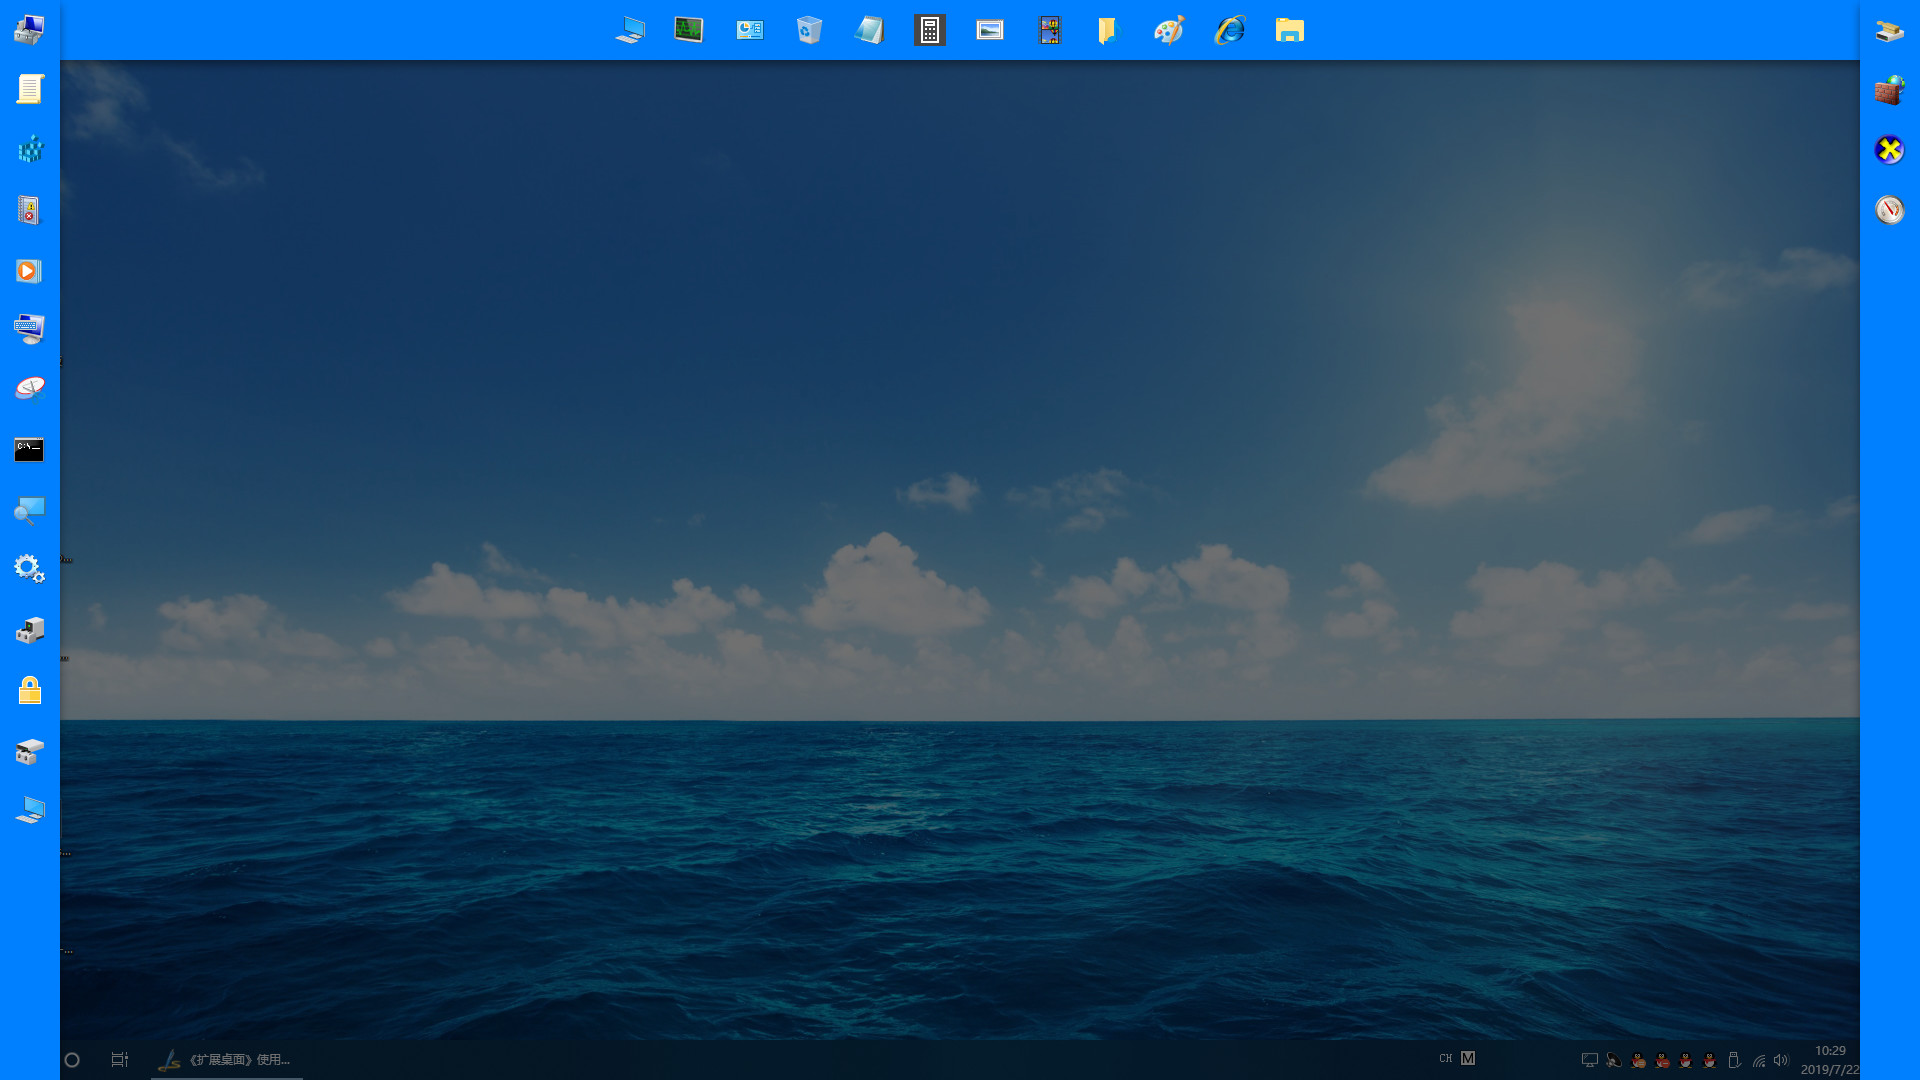The image size is (1920, 1080).
Task: Open the picture viewer icon on top bar
Action: pyautogui.click(x=989, y=30)
